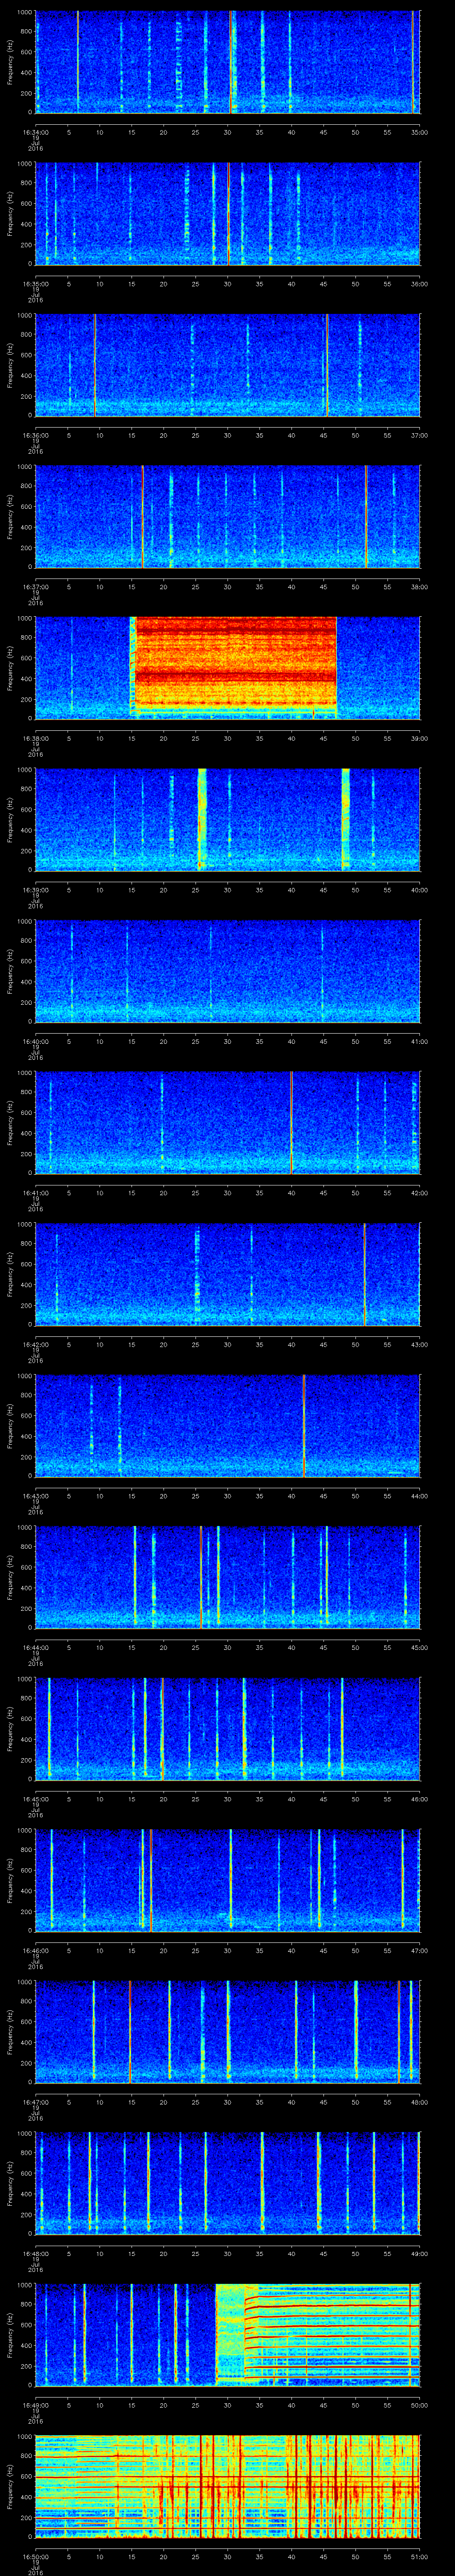Click the 44:00 end time label
Image resolution: width=455 pixels, height=2576 pixels.
tap(420, 1496)
